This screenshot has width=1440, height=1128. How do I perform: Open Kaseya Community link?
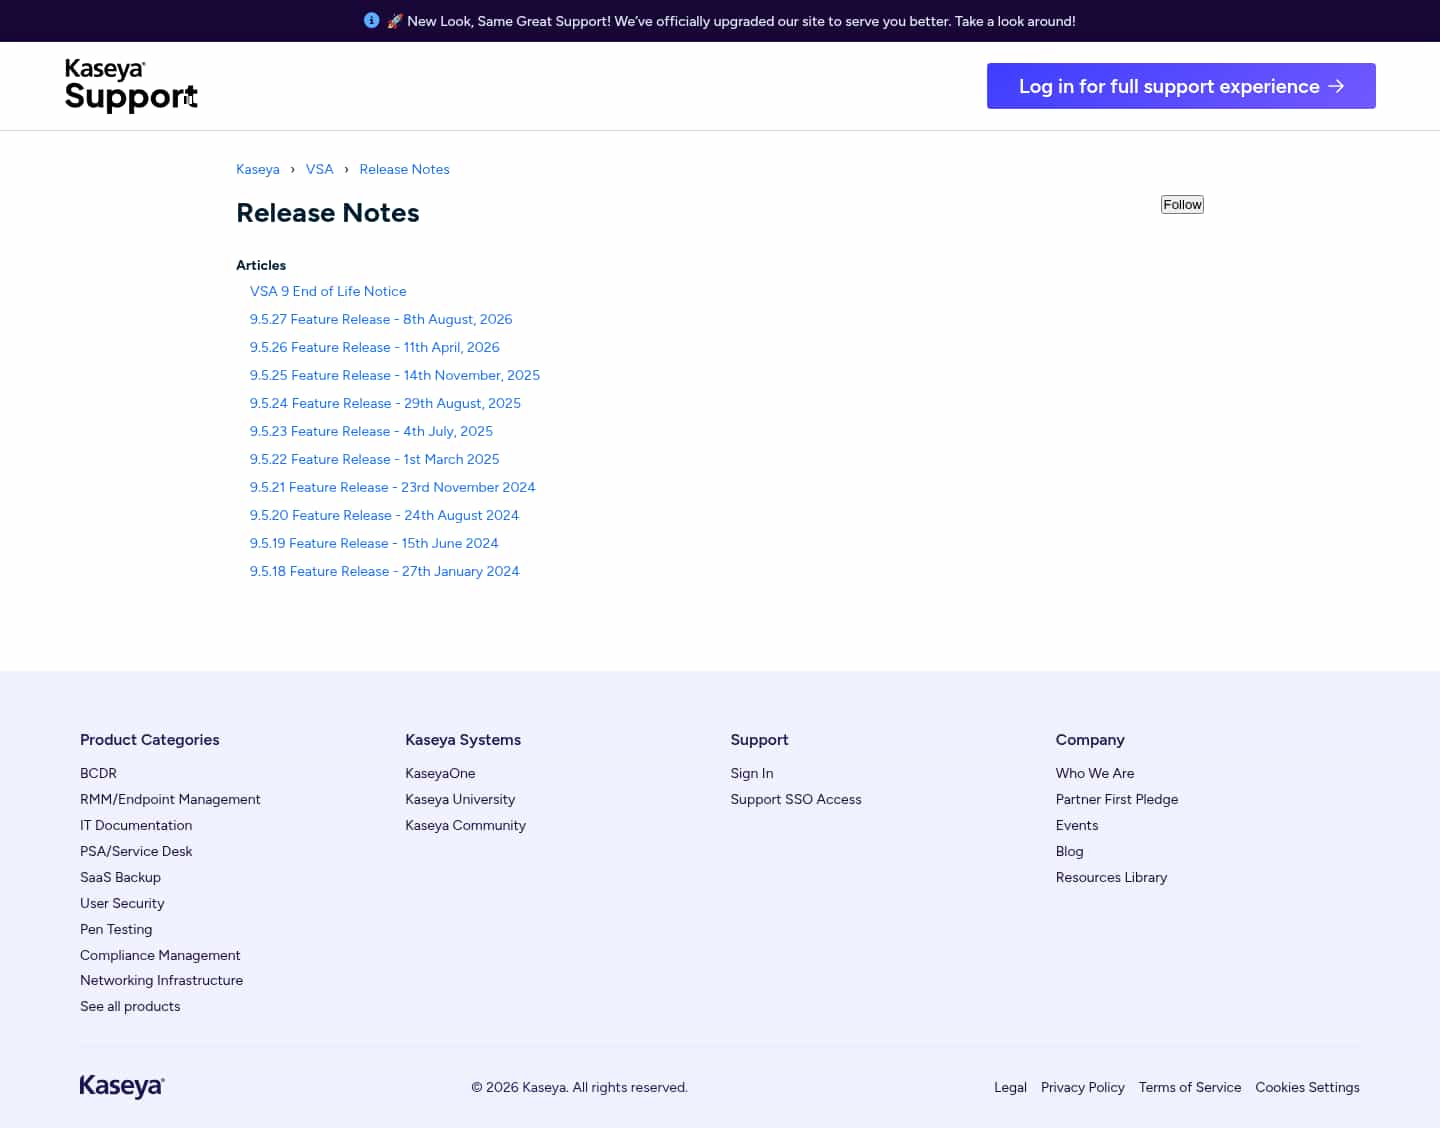465,825
